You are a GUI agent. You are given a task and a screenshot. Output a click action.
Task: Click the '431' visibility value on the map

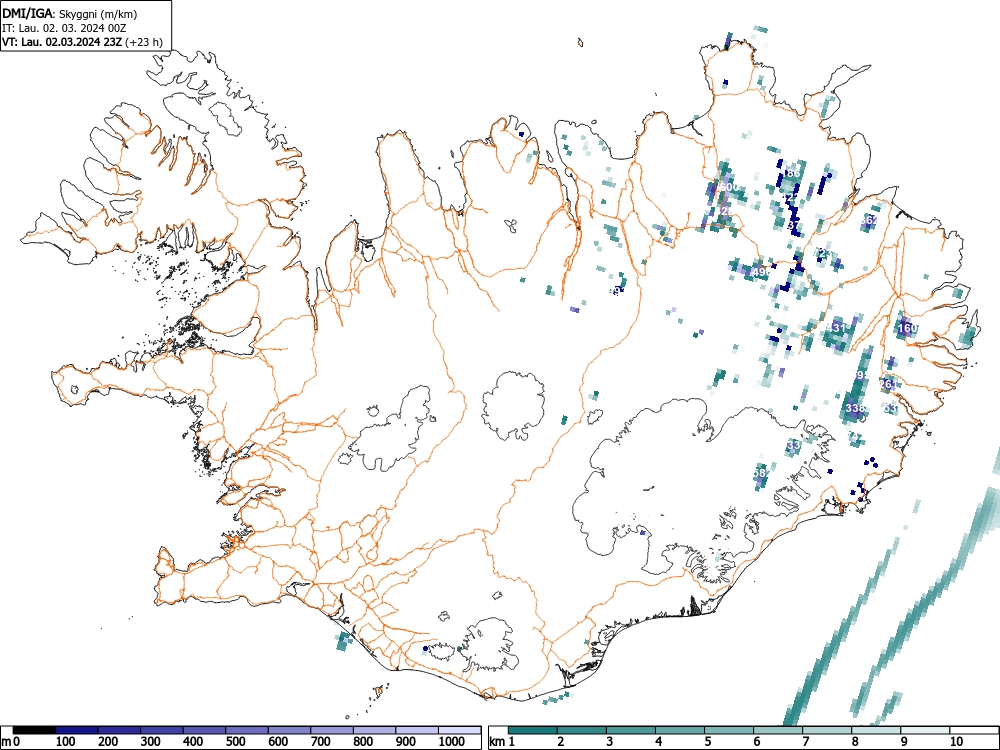(837, 328)
